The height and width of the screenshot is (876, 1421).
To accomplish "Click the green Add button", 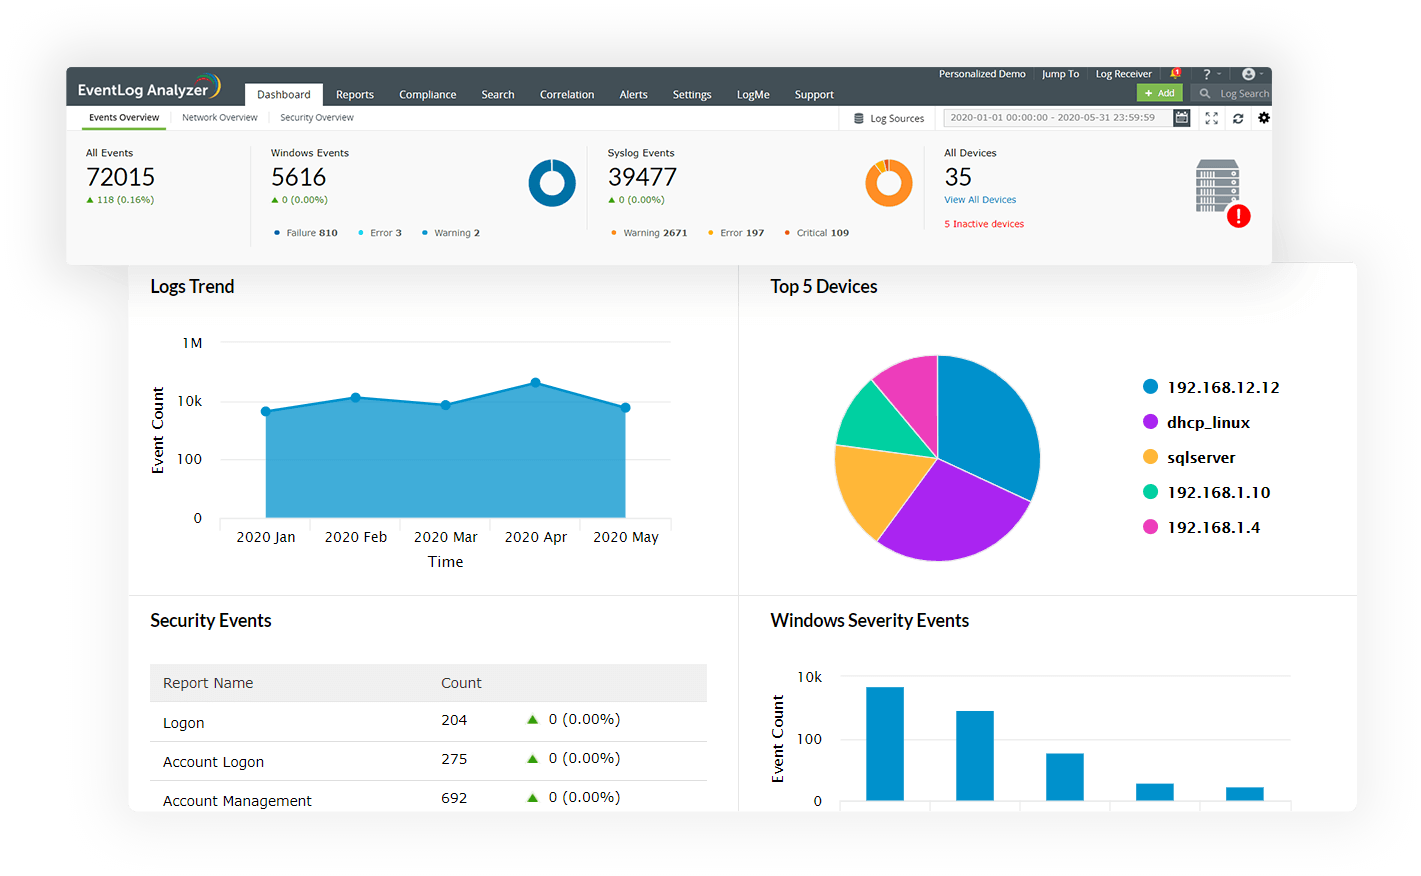I will [1160, 93].
